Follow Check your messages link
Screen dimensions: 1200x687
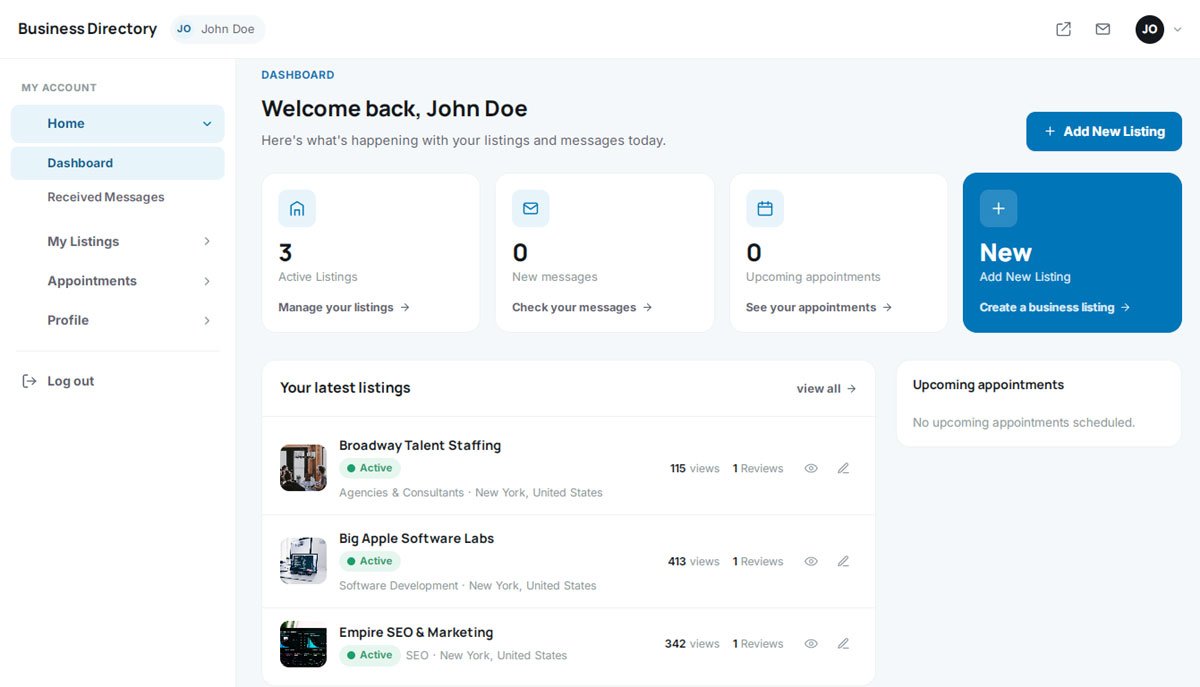[582, 307]
